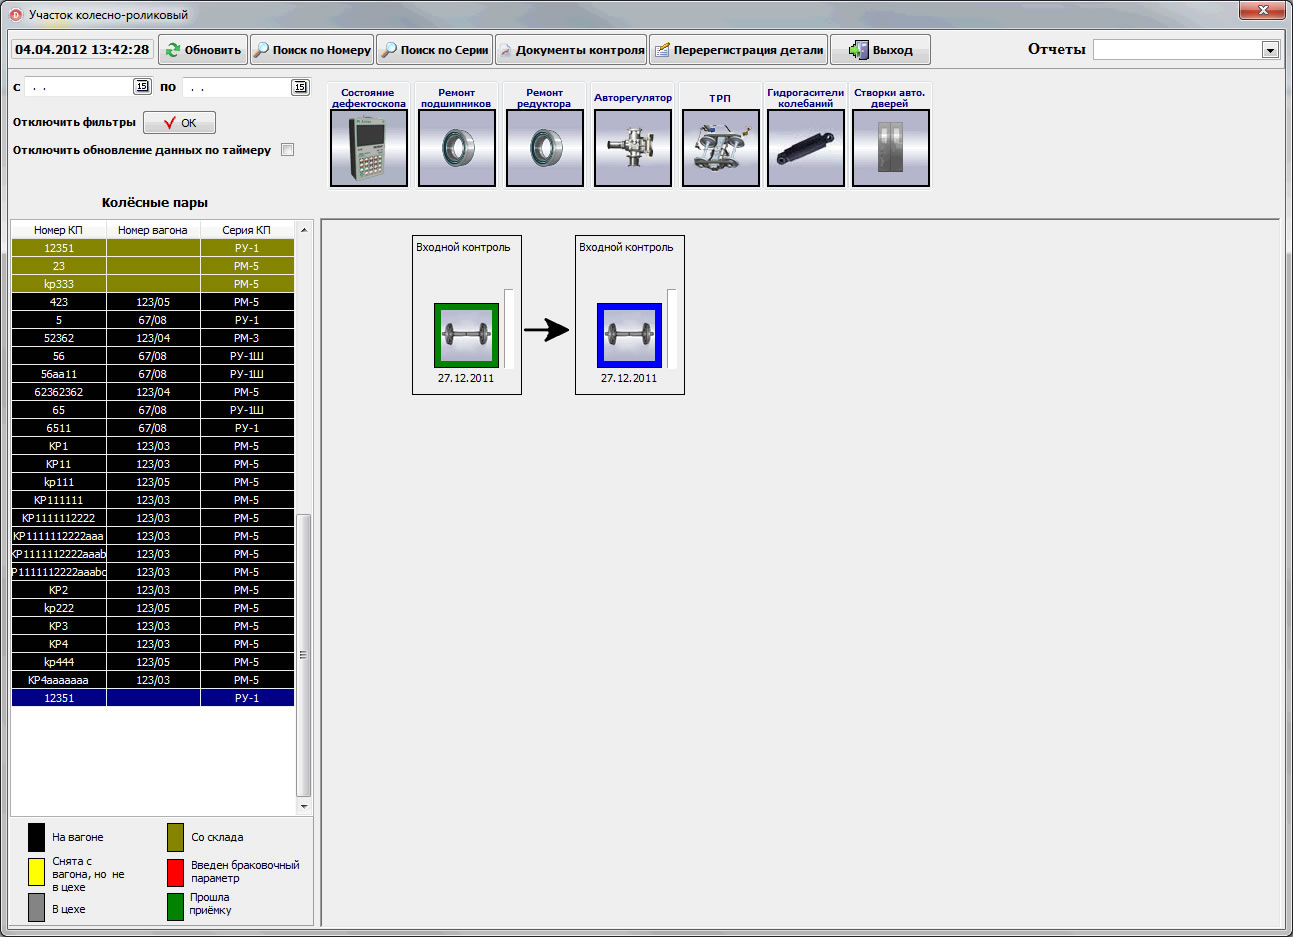
Task: Open the start date calendar picker
Action: click(141, 87)
